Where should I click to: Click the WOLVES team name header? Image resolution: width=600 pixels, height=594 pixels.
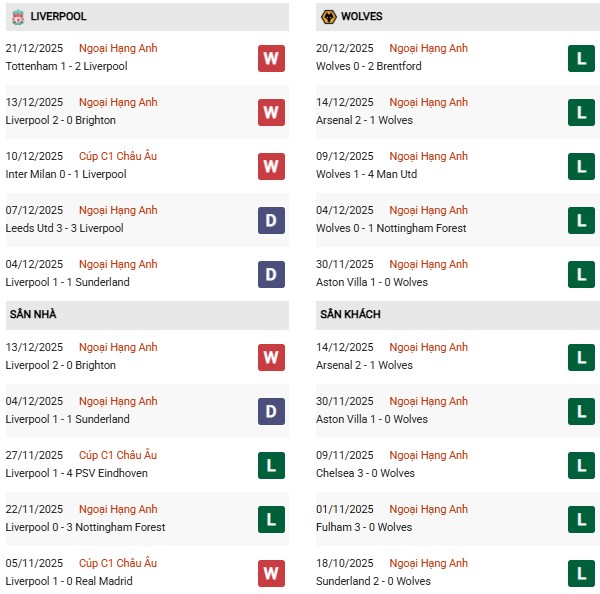pos(361,17)
